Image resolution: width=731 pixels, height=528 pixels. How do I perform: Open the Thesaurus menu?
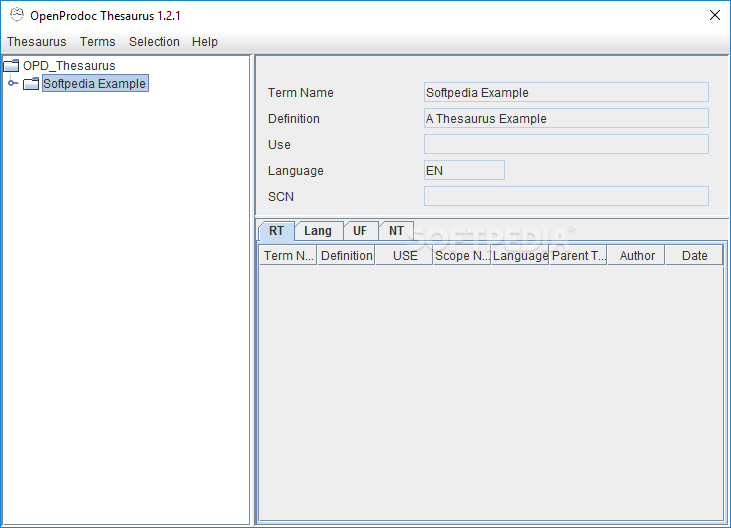[x=36, y=42]
